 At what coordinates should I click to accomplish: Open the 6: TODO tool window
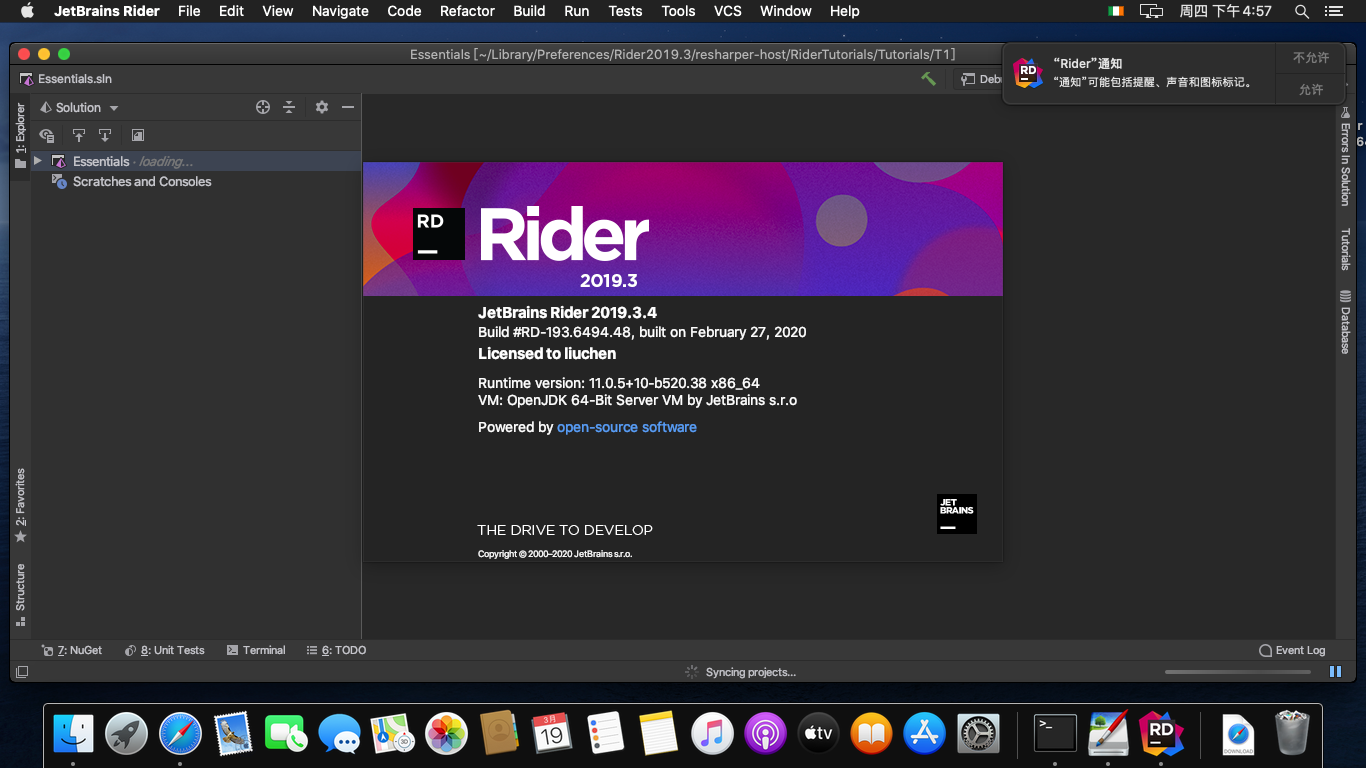(336, 650)
